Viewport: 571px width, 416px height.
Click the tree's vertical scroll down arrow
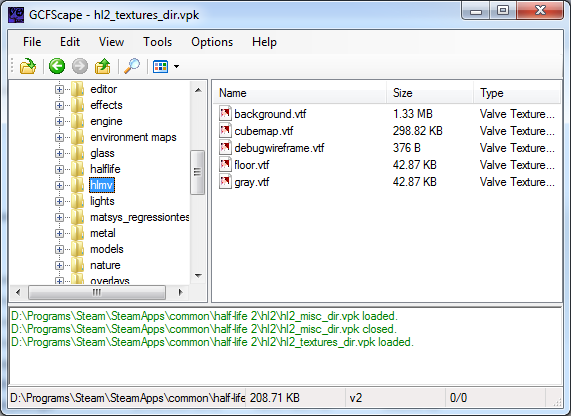point(198,276)
